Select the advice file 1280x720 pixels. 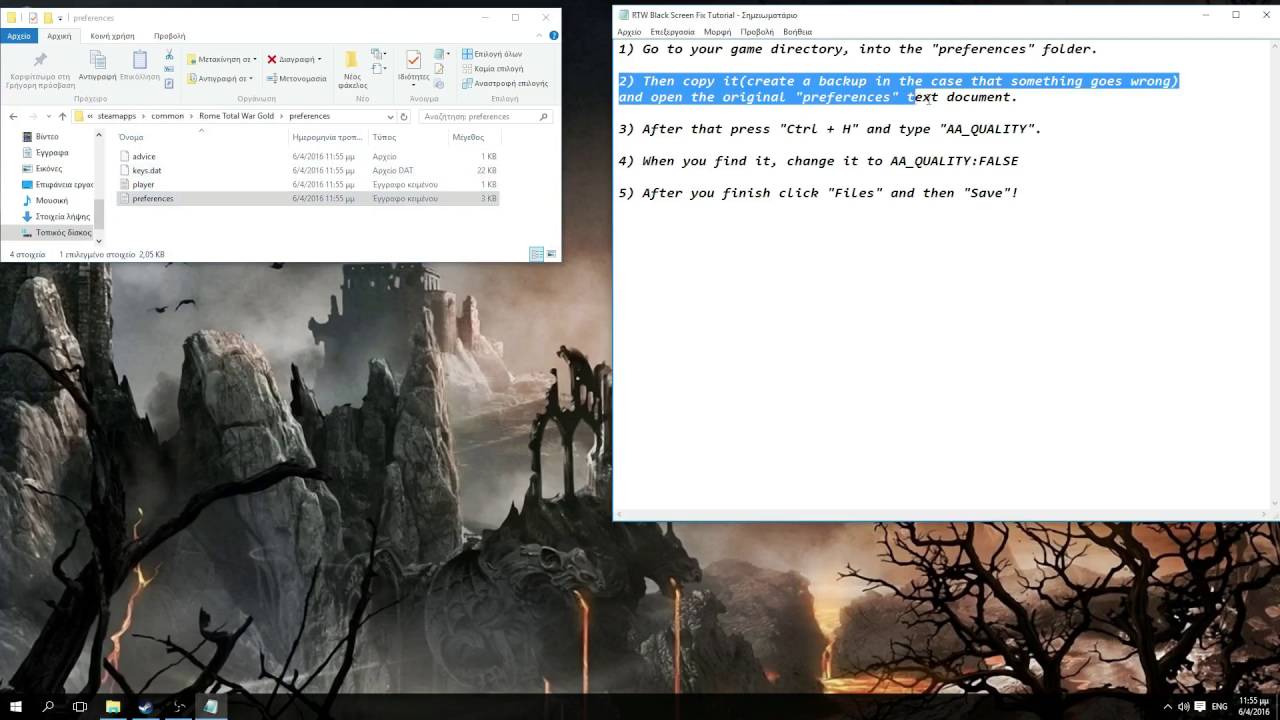pos(143,156)
